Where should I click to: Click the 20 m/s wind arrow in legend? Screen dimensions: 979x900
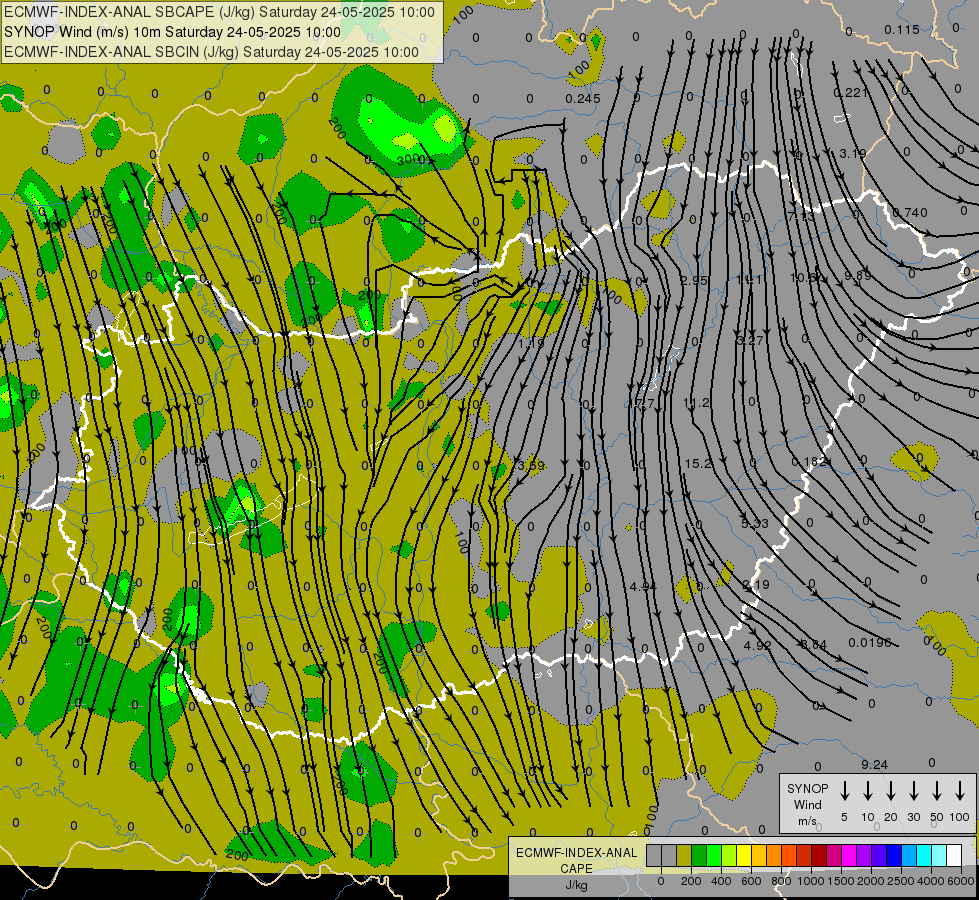point(891,791)
